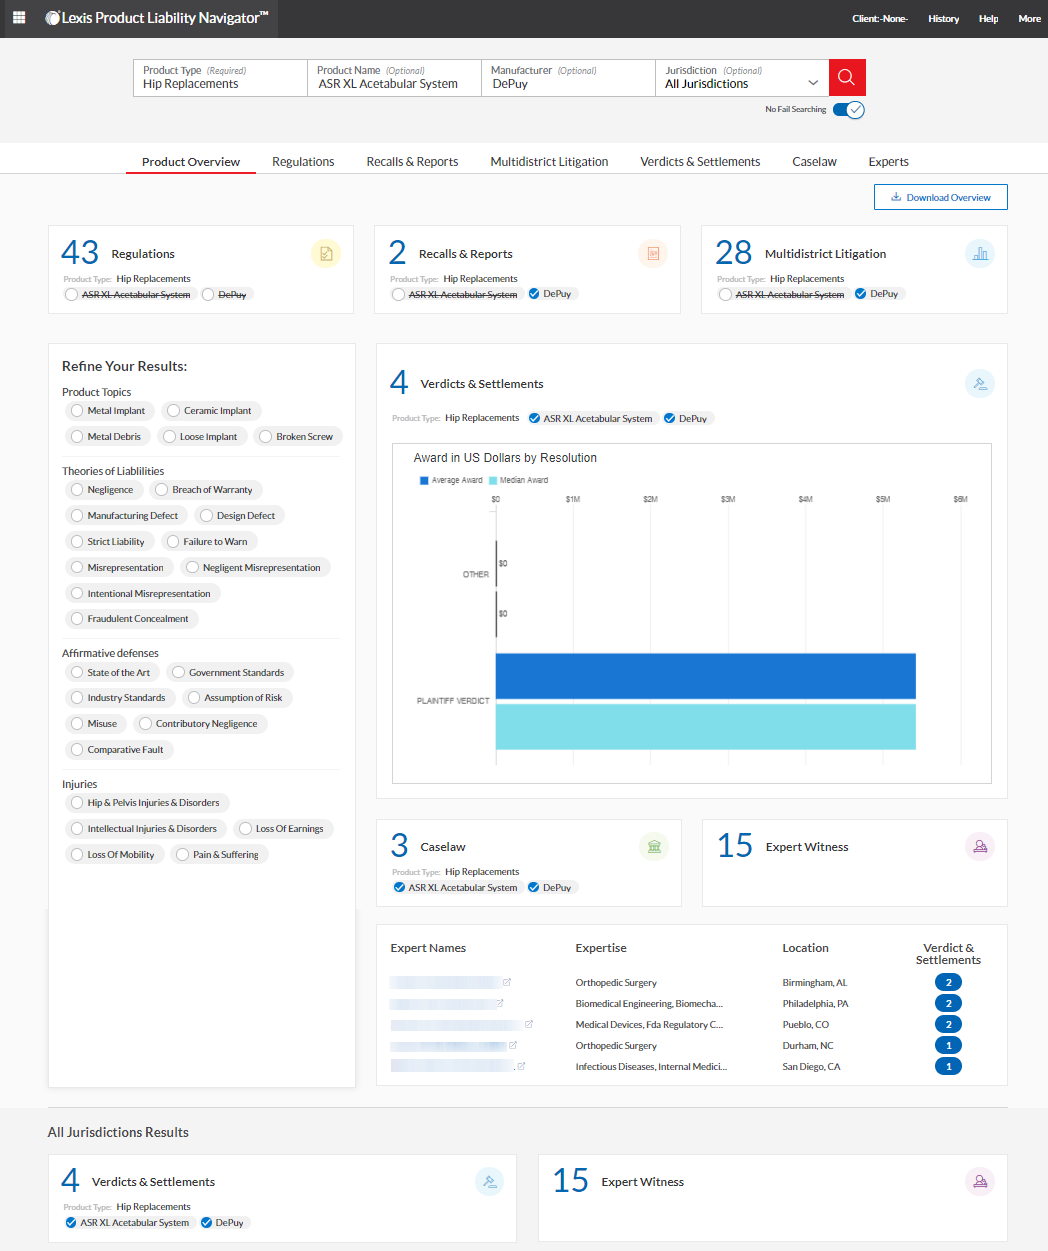Click the dark blue Plaintiff Verdict average bar
The height and width of the screenshot is (1251, 1048).
pos(706,676)
